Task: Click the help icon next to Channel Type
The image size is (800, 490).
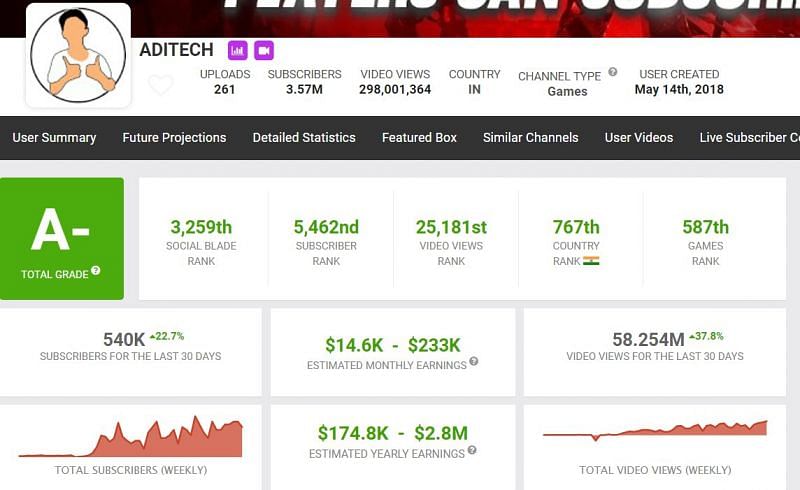Action: click(613, 72)
